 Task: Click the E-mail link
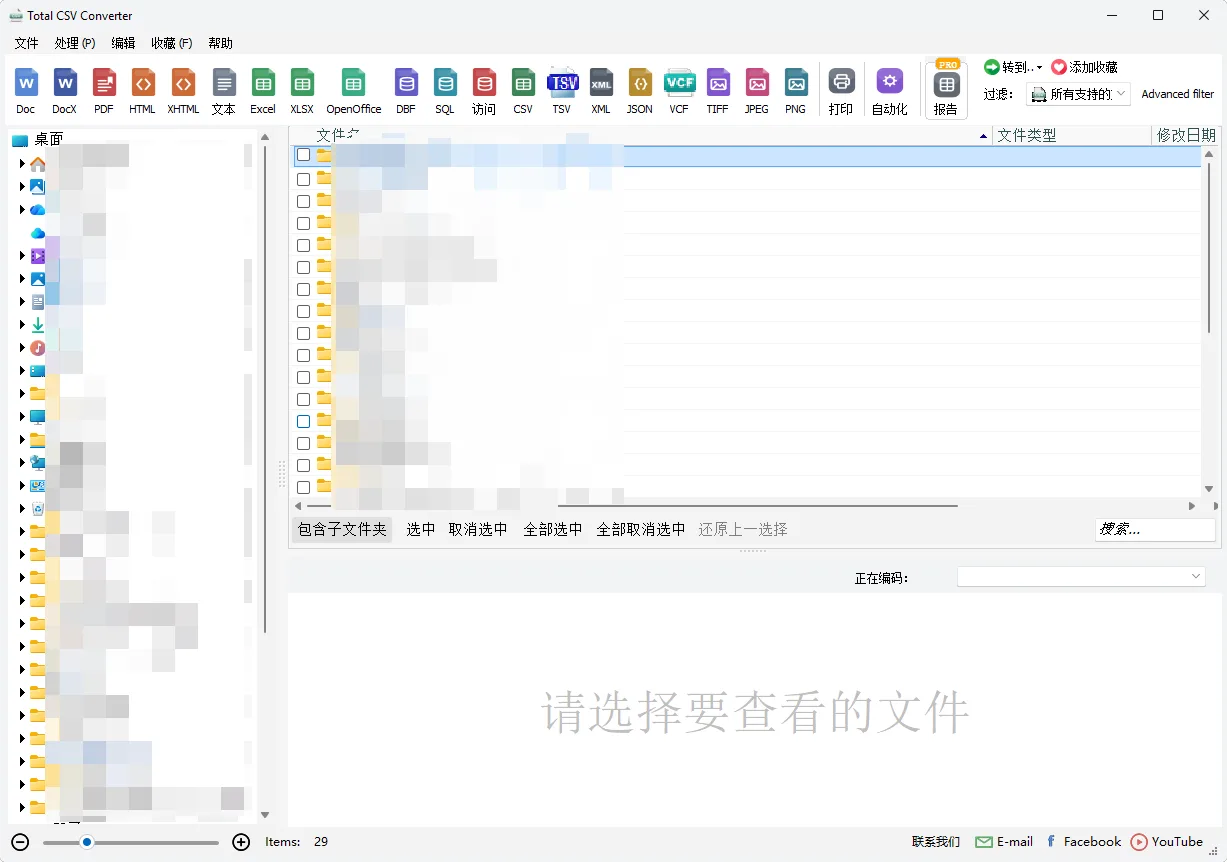click(x=1004, y=842)
